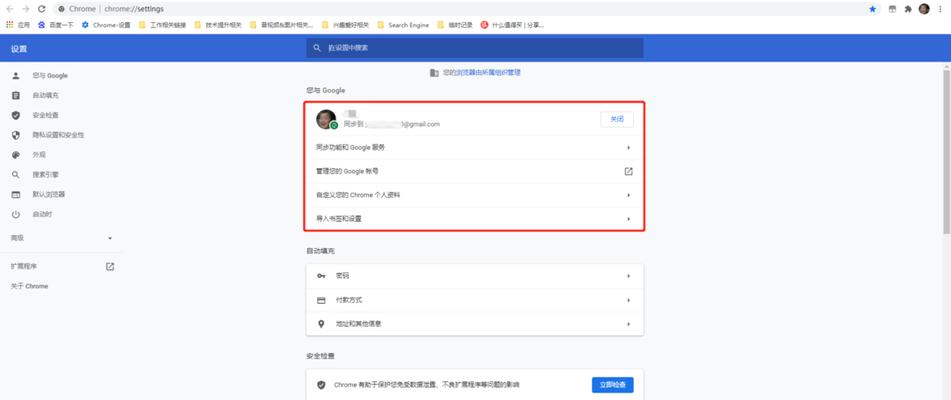Open 地址和其他信息 row with pin icon

474,324
